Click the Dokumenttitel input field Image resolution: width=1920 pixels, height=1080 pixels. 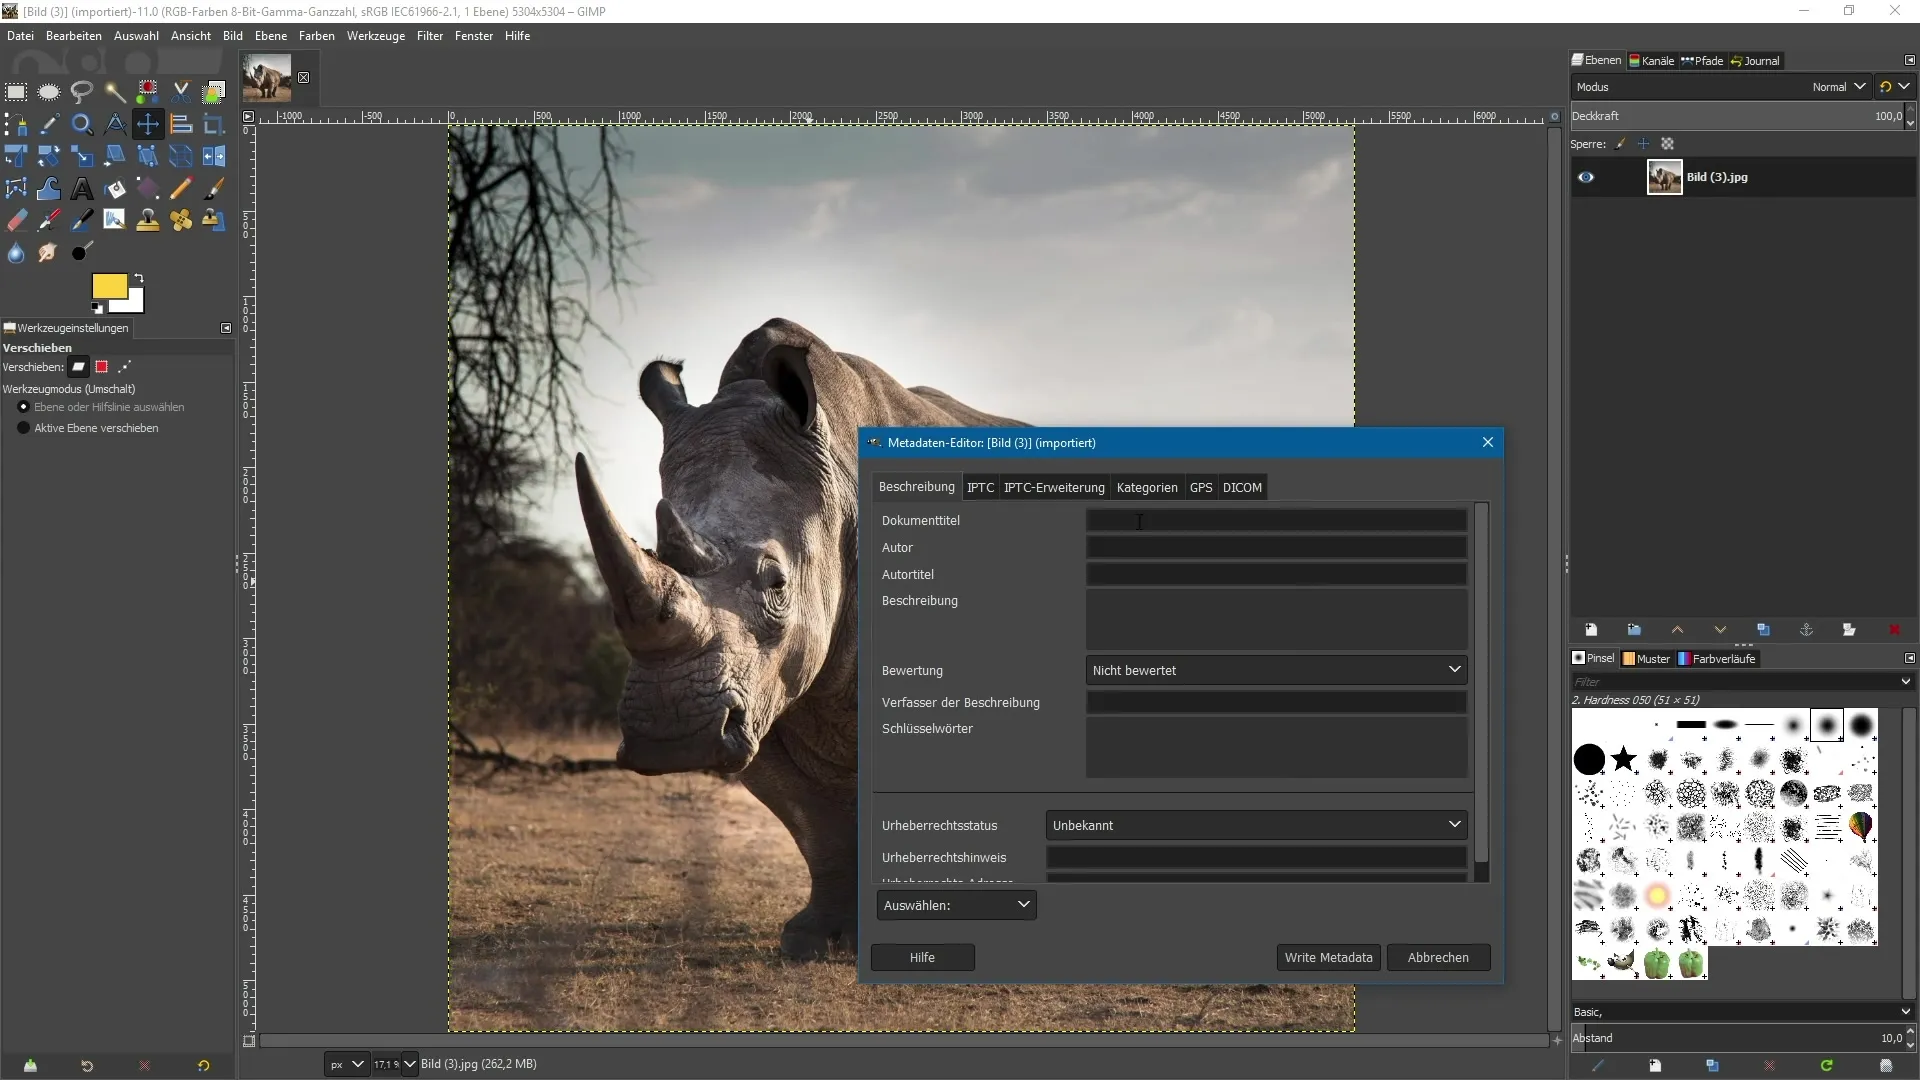point(1276,521)
